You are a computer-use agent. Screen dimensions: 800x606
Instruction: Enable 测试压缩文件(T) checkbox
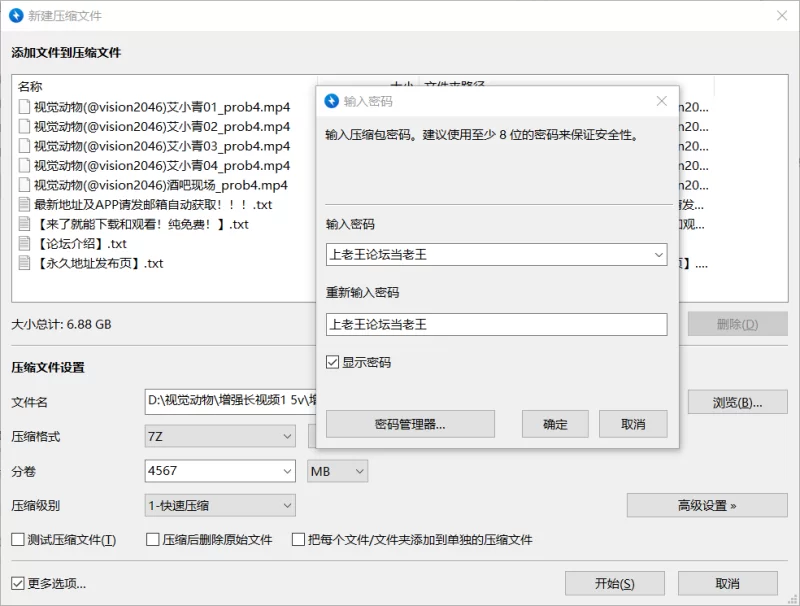coord(18,540)
